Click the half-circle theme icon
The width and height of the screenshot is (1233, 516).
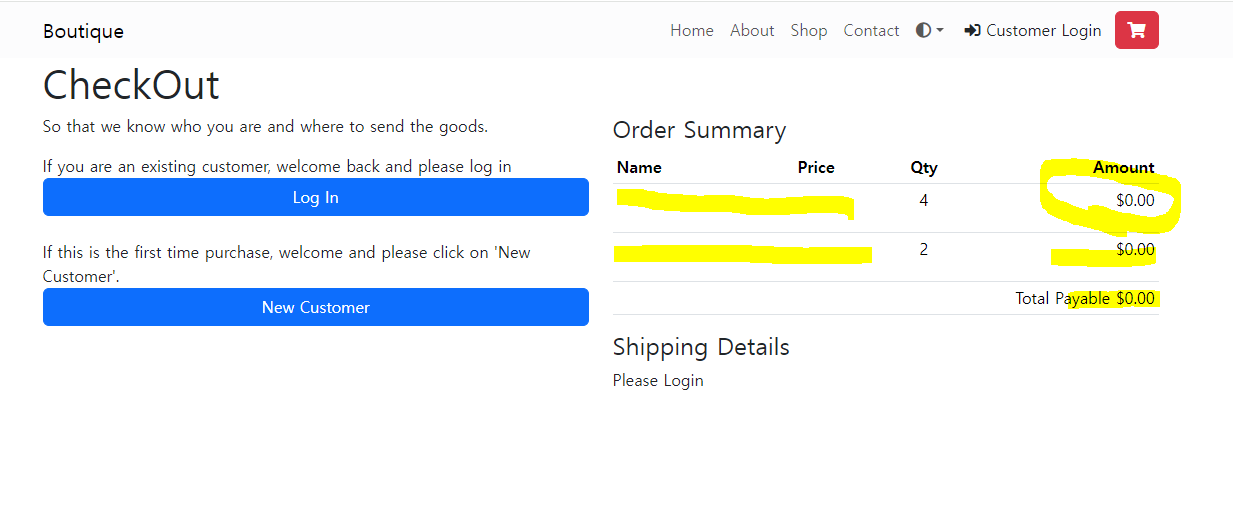click(x=923, y=30)
